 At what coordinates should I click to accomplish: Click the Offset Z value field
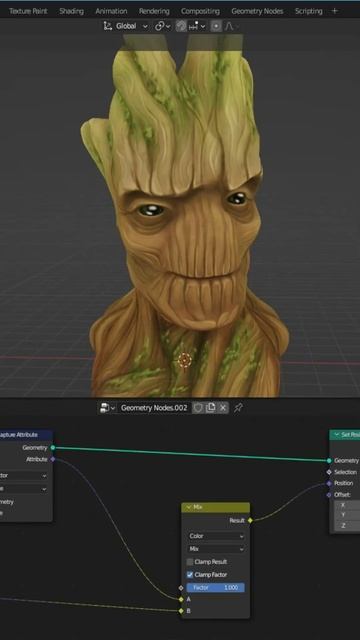point(347,525)
